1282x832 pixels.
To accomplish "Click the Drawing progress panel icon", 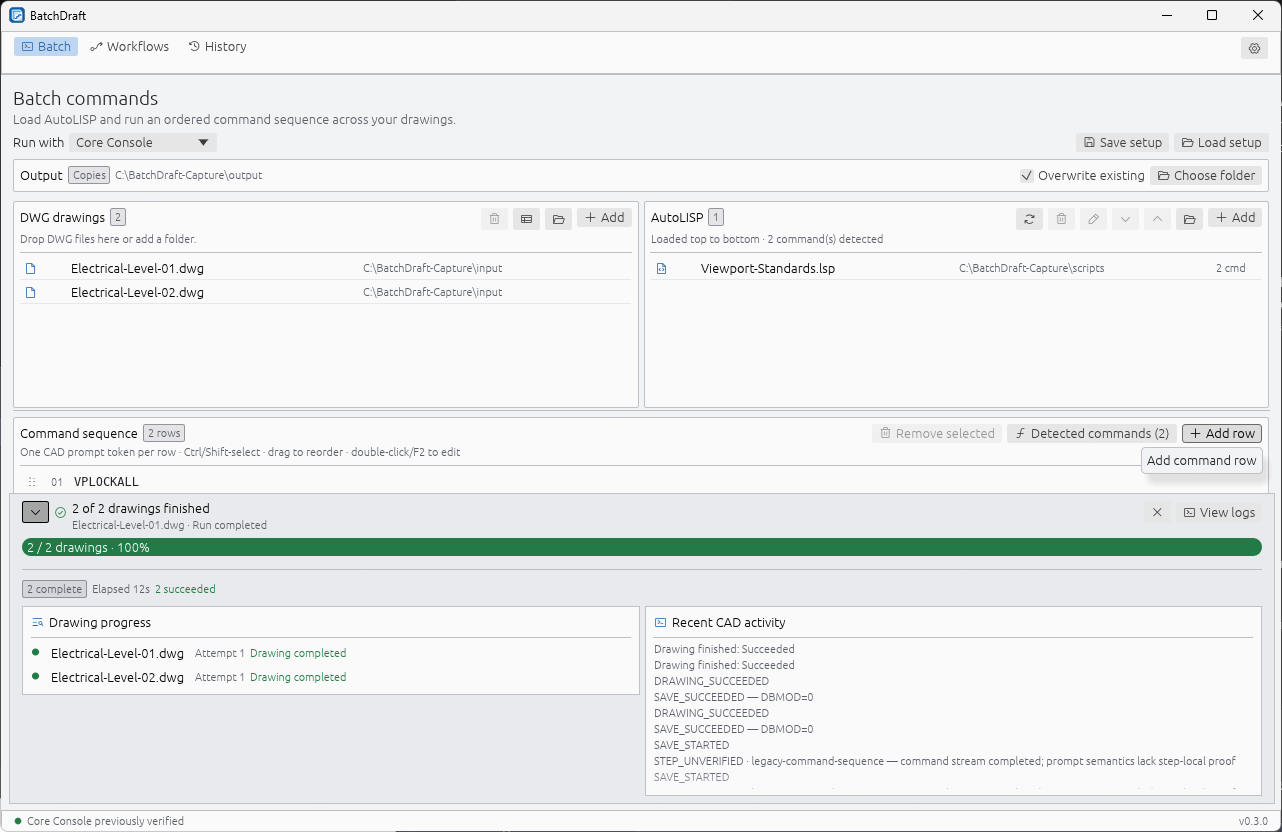I will coord(37,623).
